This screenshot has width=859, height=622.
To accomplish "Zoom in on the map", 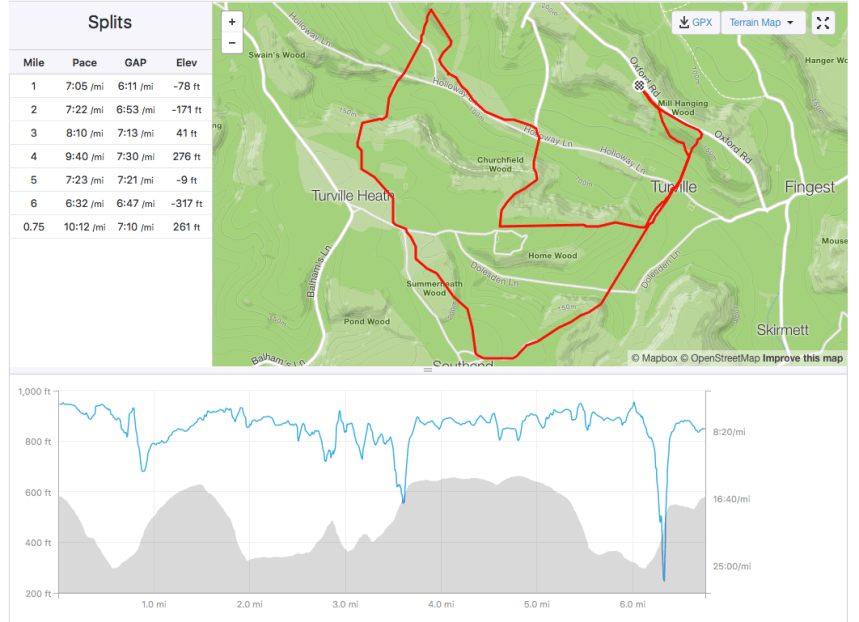I will [x=232, y=21].
